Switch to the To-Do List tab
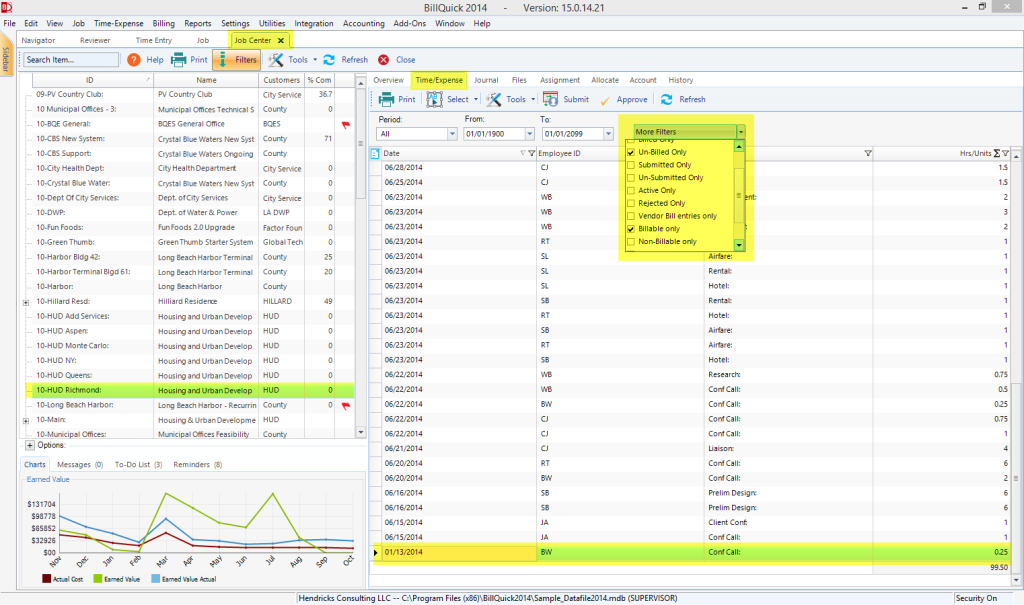The width and height of the screenshot is (1024, 605). [138, 465]
